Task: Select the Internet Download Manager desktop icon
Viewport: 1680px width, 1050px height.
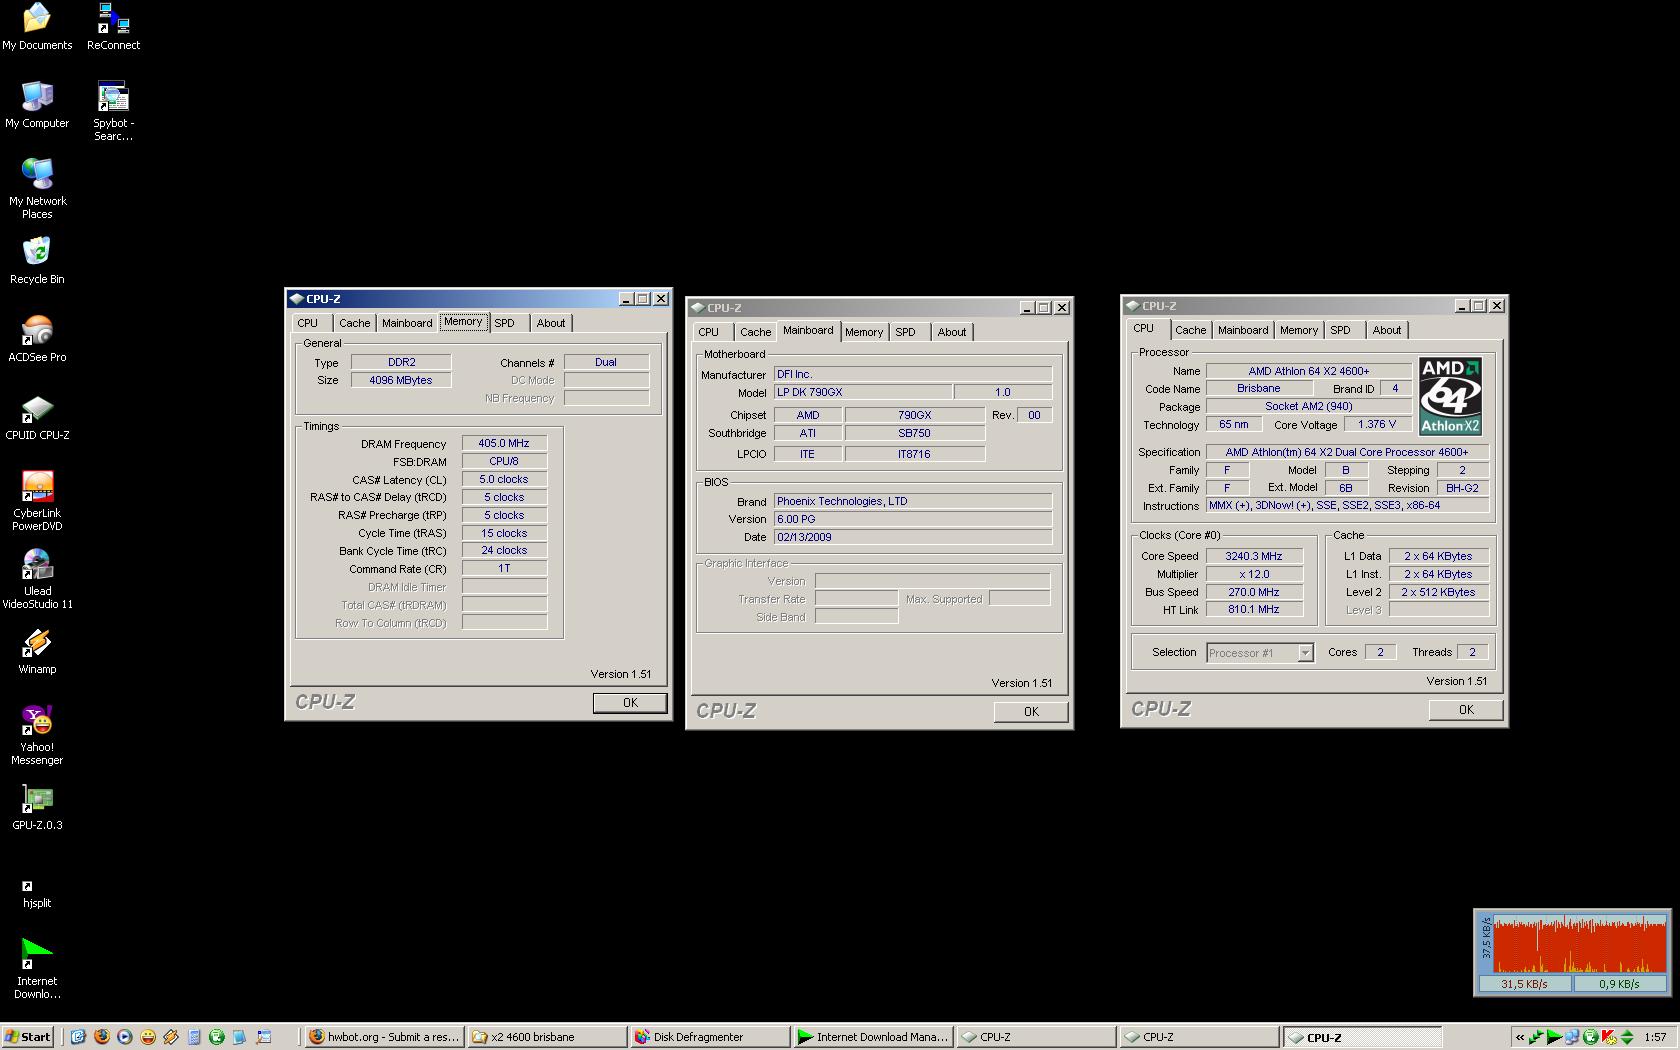Action: (37, 969)
